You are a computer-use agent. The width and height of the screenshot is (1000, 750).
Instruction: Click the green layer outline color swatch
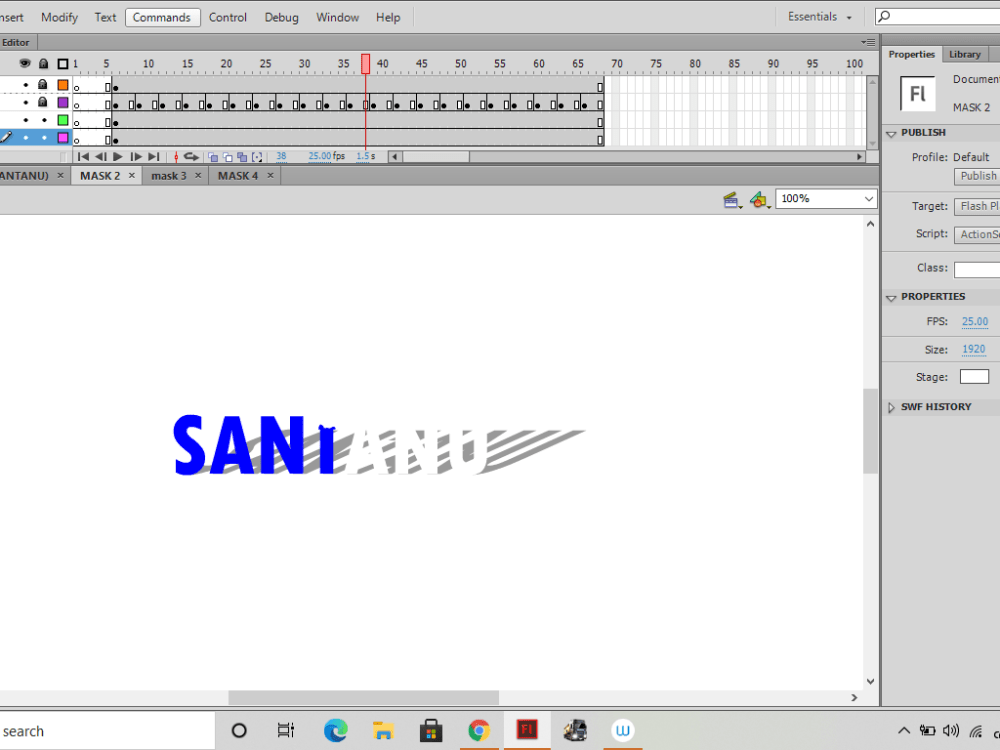point(62,120)
